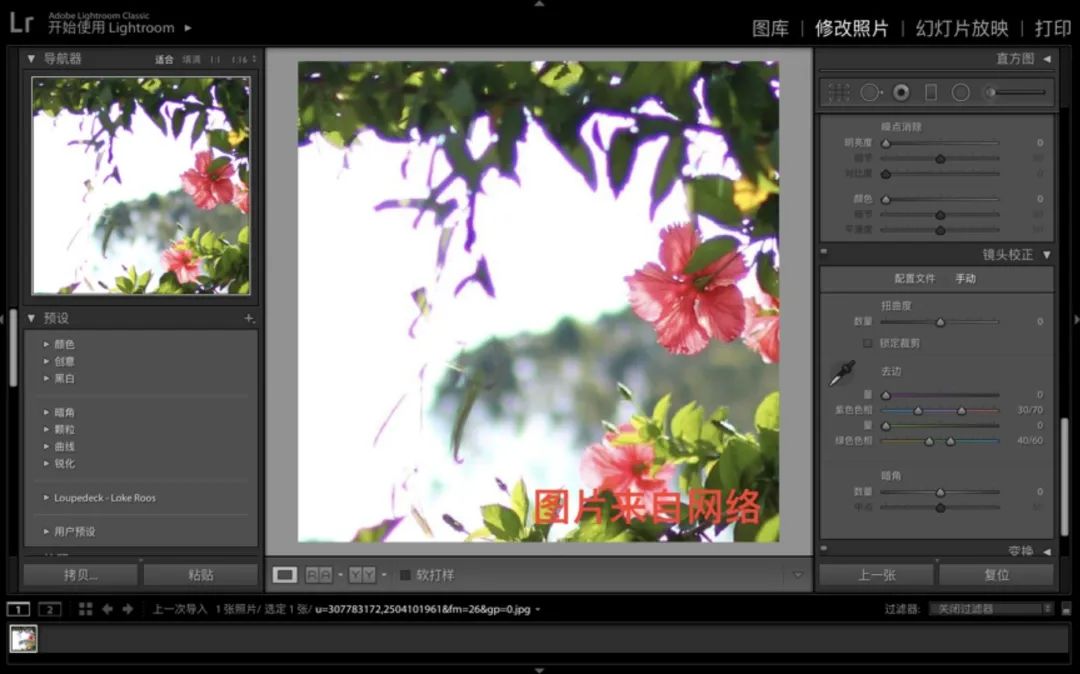Viewport: 1080px width, 674px height.
Task: Activate the red eye correction tool
Action: click(901, 92)
